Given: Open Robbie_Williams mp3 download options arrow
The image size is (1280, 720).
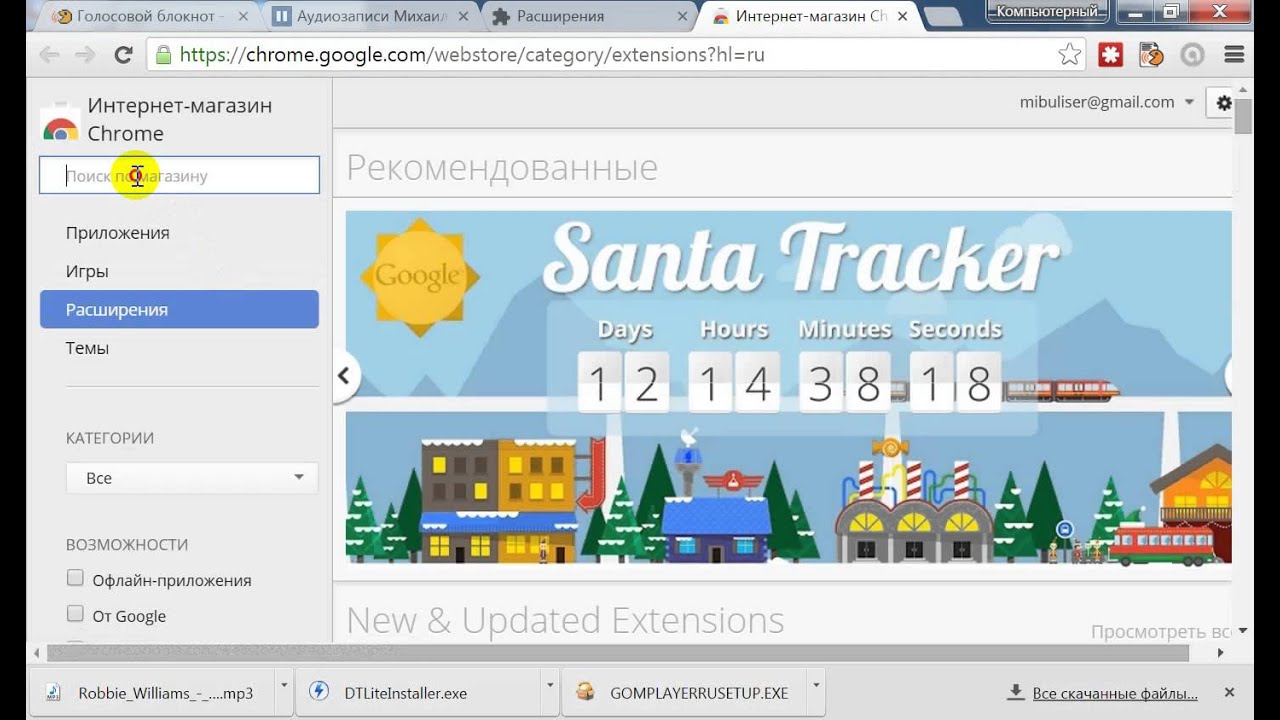Looking at the screenshot, I should click(284, 686).
